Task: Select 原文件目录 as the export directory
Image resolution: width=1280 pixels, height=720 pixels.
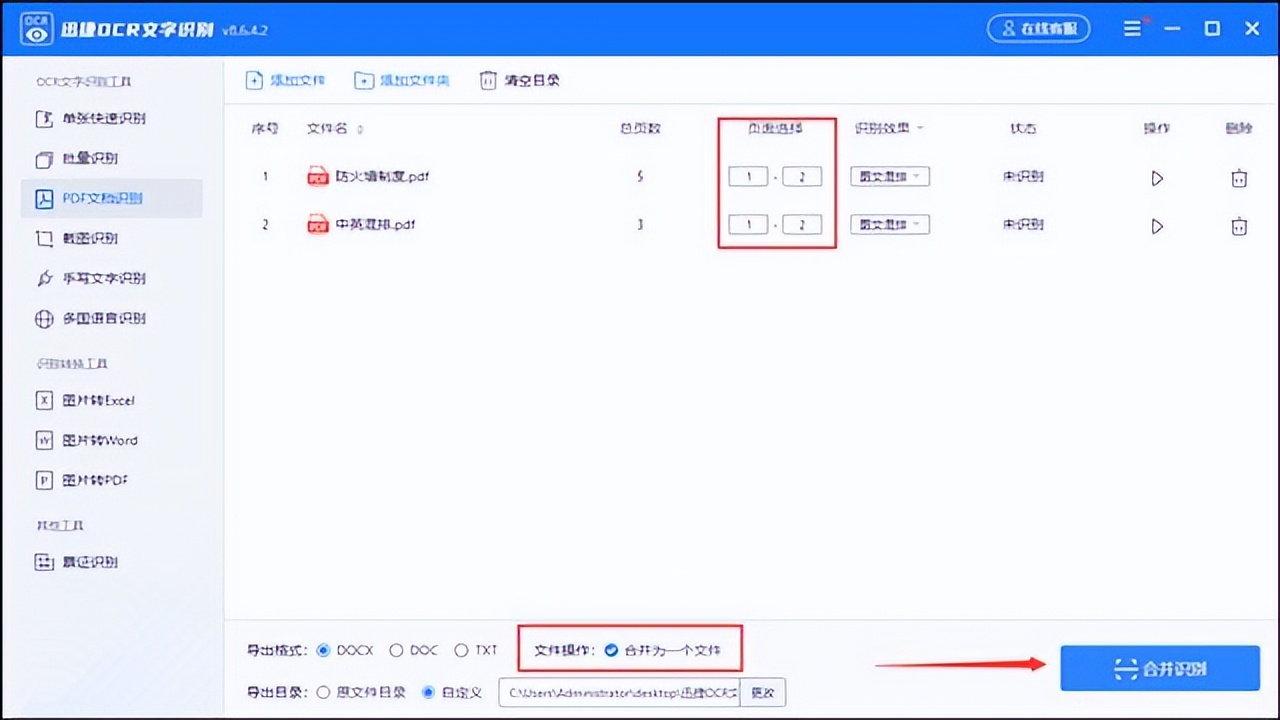Action: click(x=324, y=691)
